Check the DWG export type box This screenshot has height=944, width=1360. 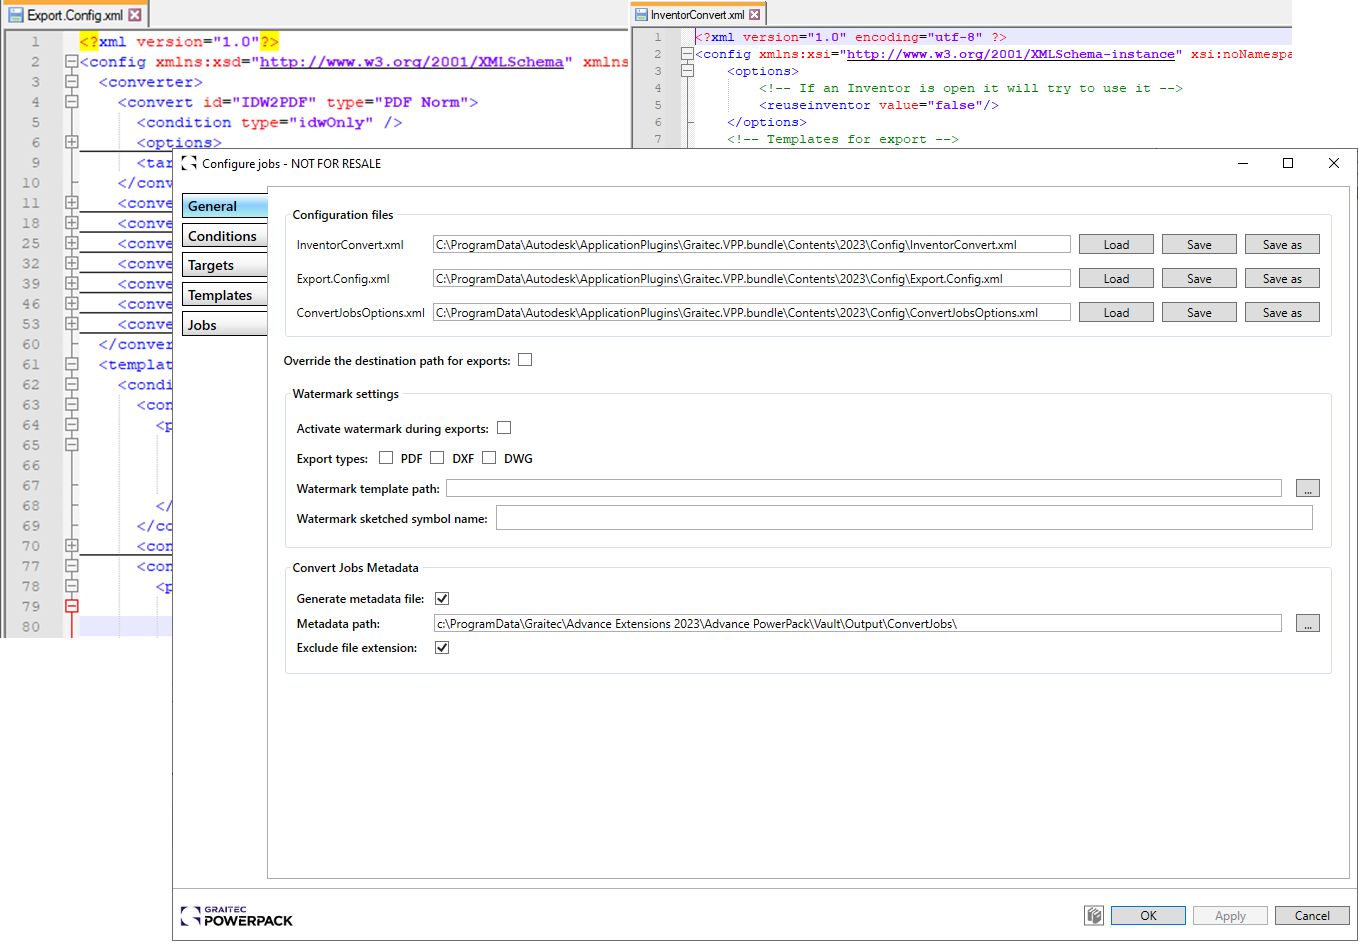(489, 458)
